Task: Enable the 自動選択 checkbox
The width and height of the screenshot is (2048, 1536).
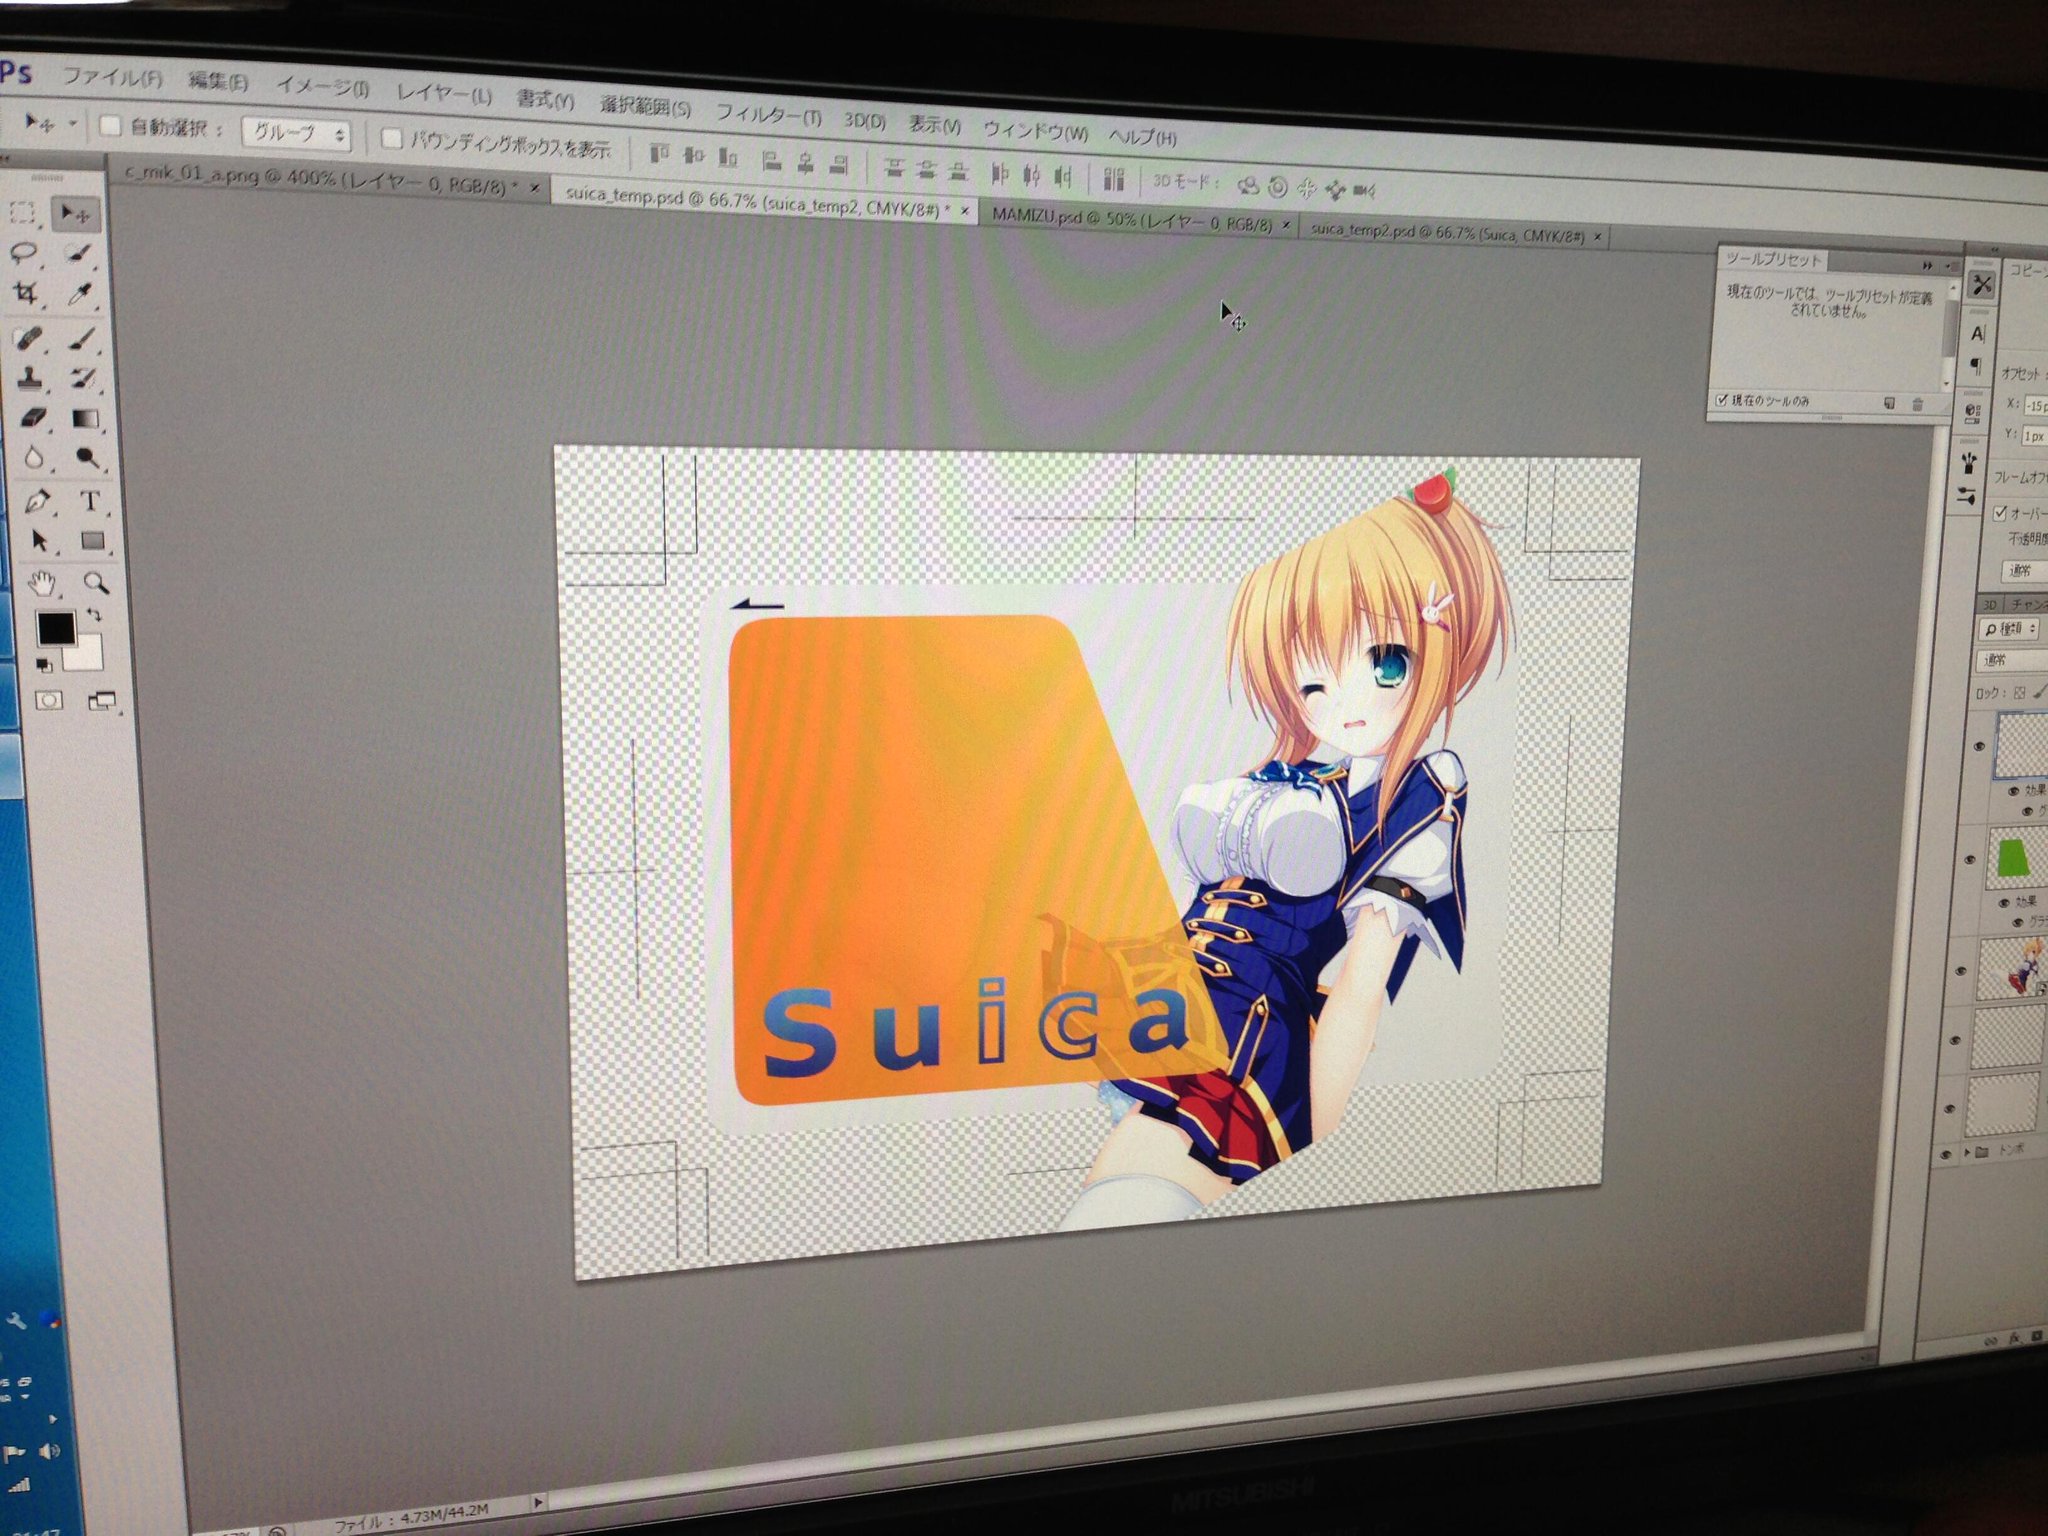Action: (111, 125)
